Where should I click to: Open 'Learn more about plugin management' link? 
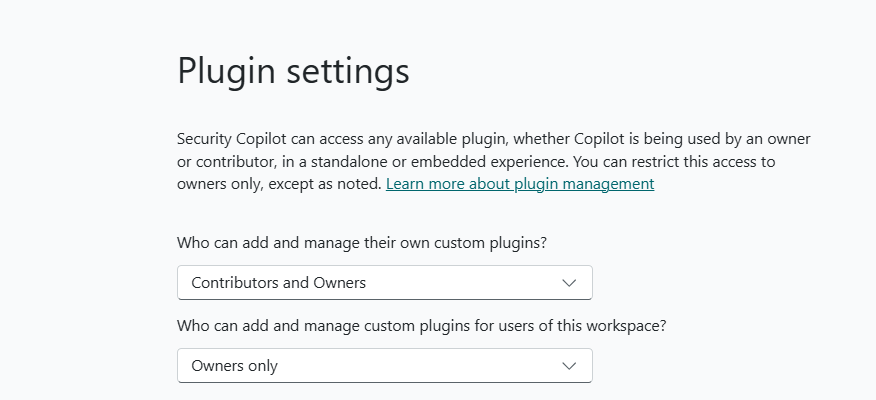click(x=520, y=184)
